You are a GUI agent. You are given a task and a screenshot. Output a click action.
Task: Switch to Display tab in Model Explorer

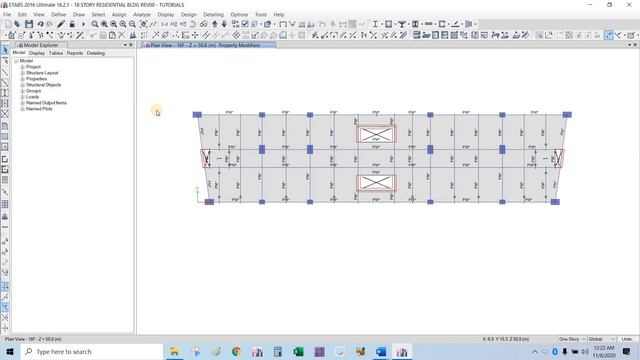pyautogui.click(x=37, y=53)
